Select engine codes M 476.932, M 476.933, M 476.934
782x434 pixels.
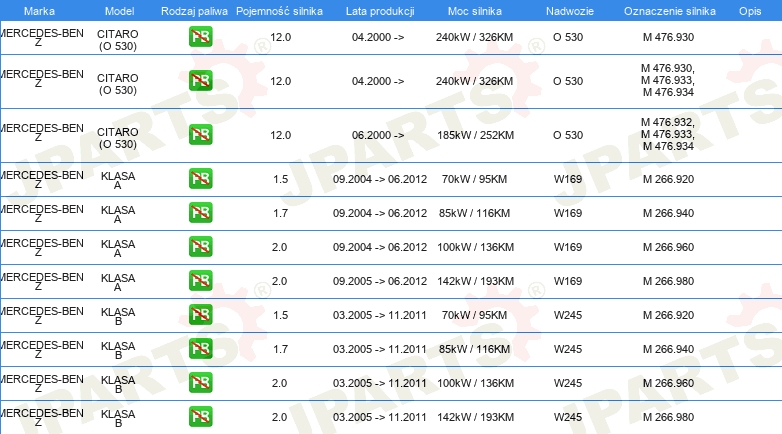[668, 134]
